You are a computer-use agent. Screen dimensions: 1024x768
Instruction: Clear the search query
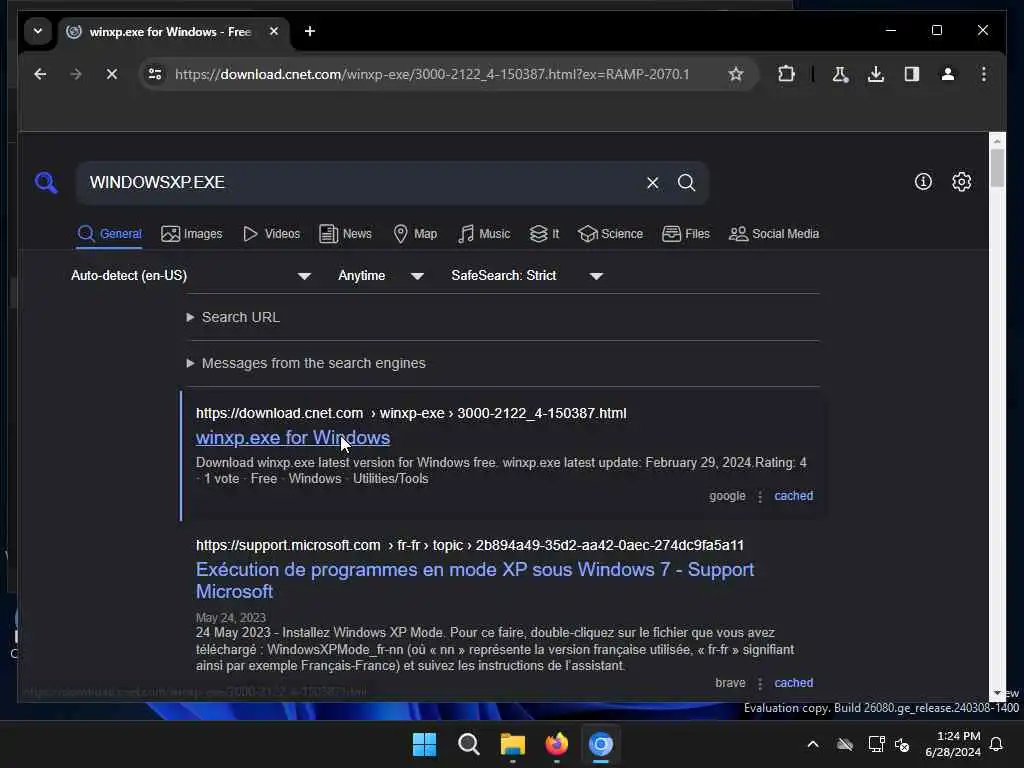[652, 182]
